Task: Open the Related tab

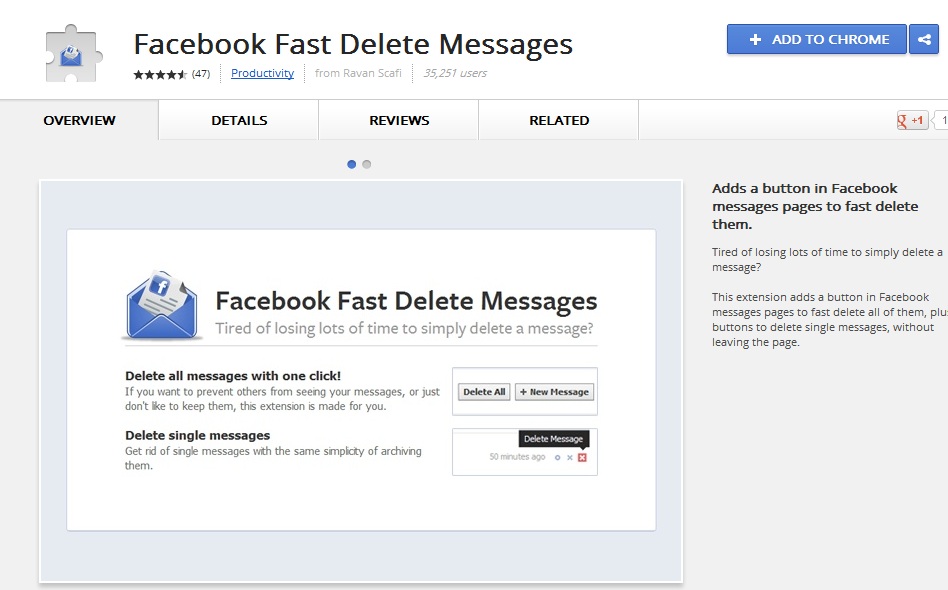Action: [x=559, y=120]
